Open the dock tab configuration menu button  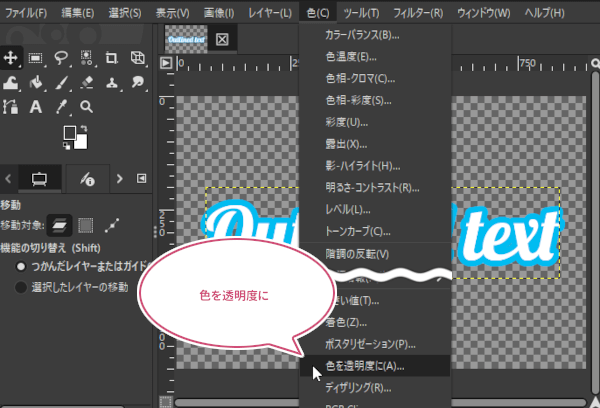[141, 178]
